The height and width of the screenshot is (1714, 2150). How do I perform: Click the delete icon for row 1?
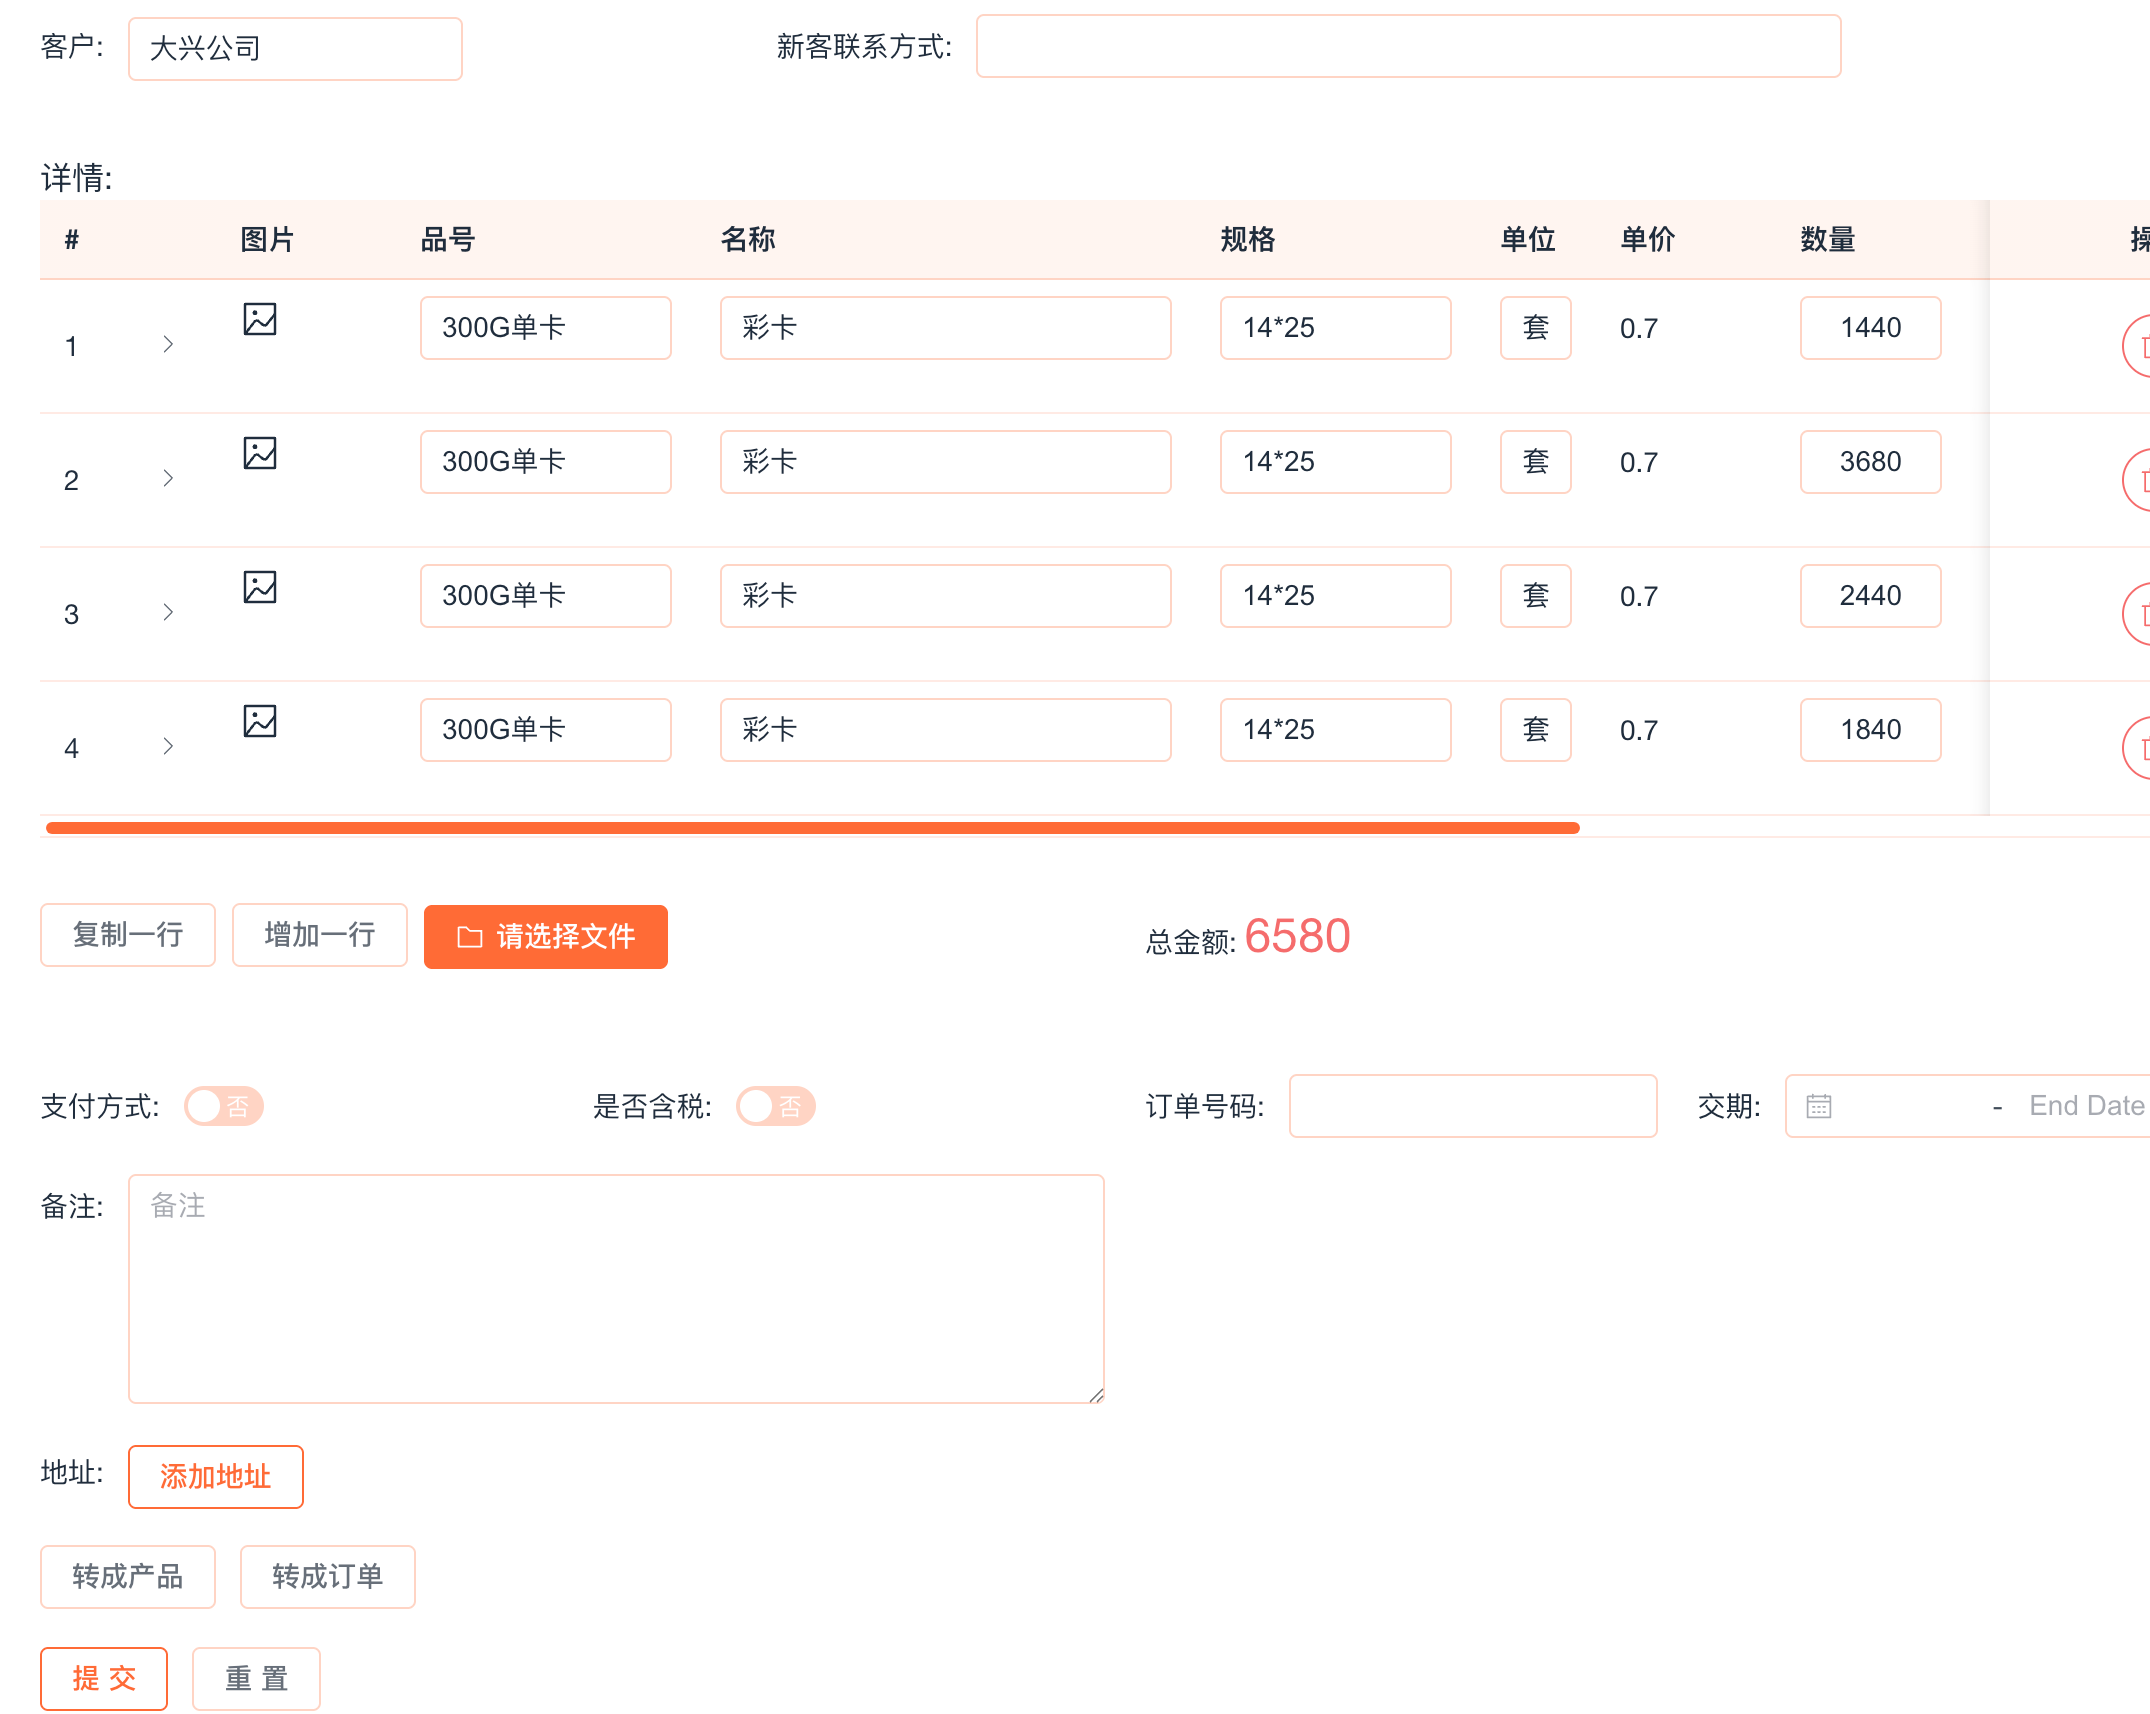tap(2142, 346)
